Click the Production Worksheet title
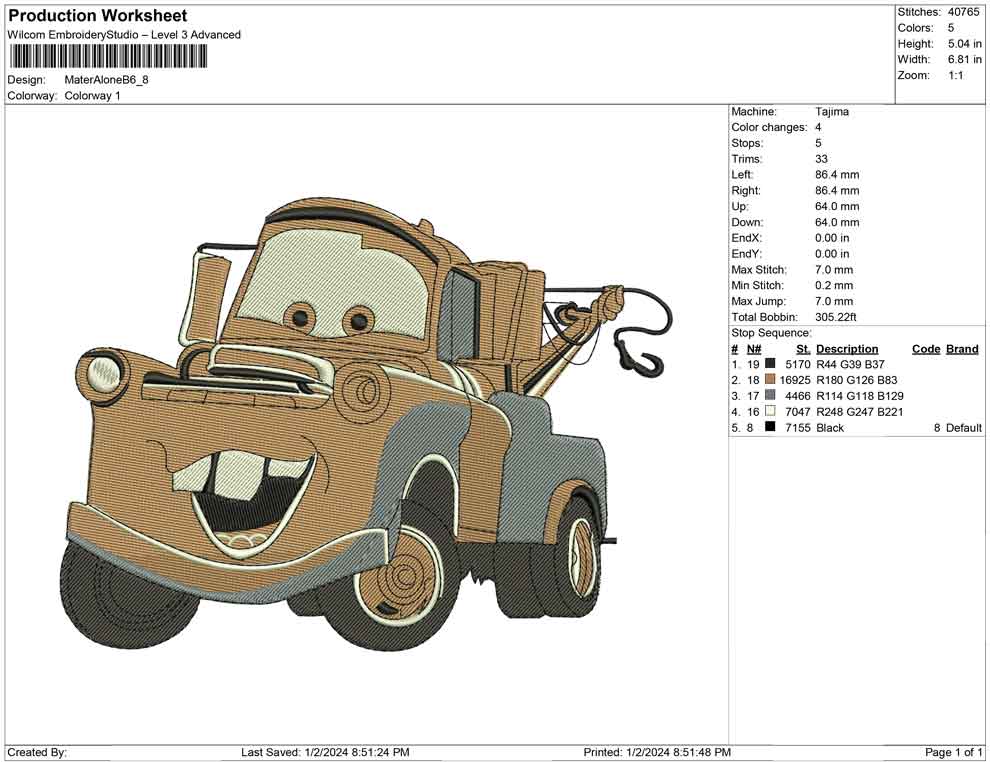The height and width of the screenshot is (762, 990). pyautogui.click(x=97, y=16)
